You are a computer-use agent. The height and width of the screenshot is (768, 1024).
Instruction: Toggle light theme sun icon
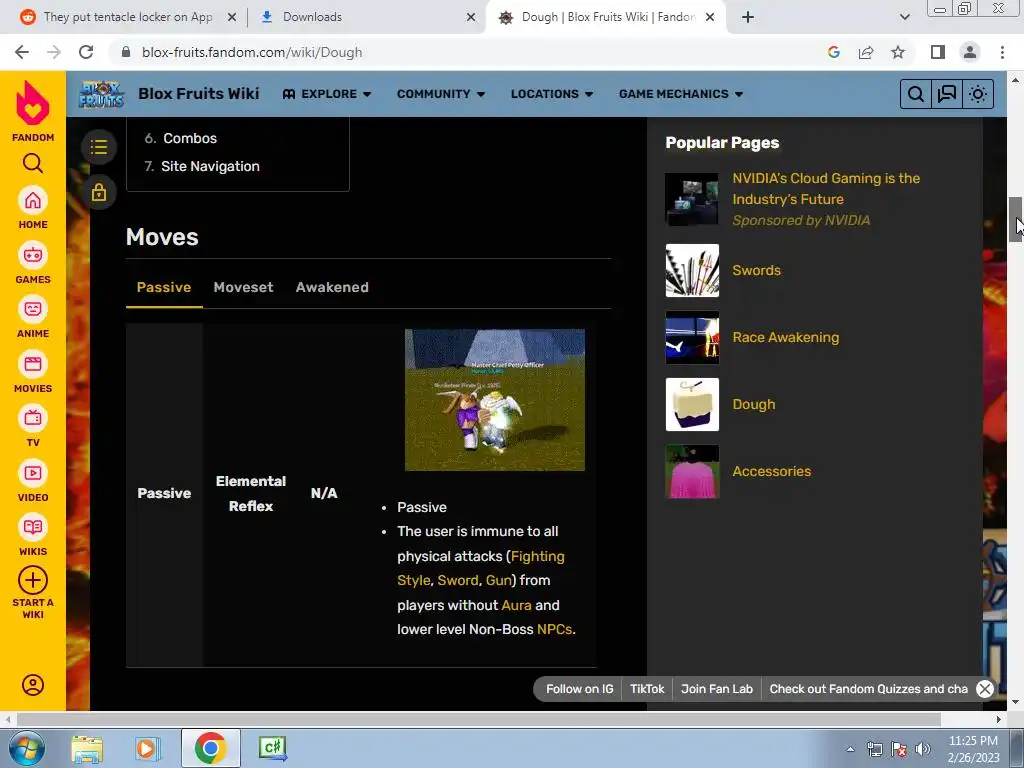click(978, 94)
